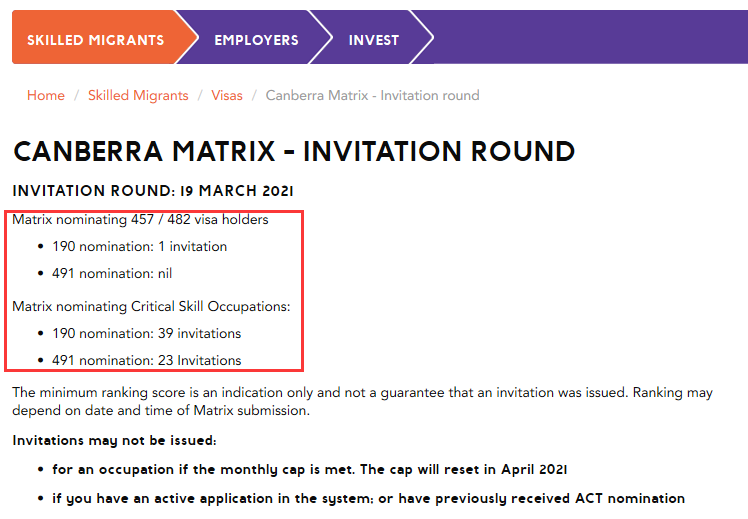Select the Invest navigation tab
This screenshot has height=519, width=748.
[x=373, y=40]
